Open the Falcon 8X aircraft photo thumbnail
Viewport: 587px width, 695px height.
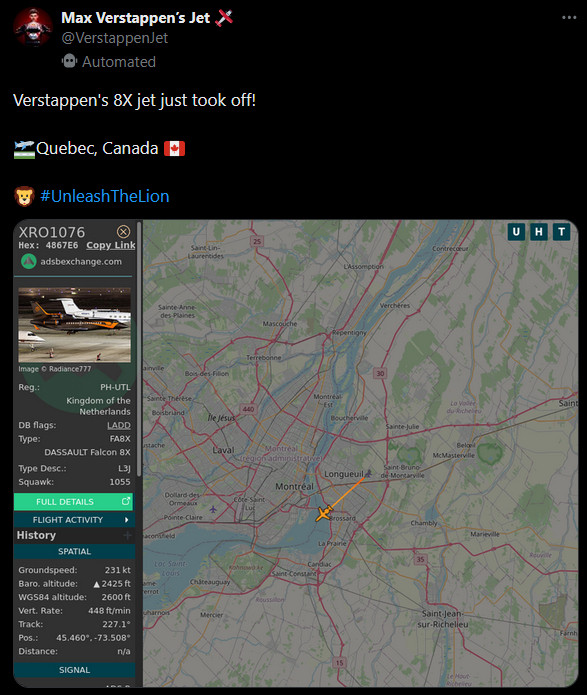pyautogui.click(x=74, y=325)
